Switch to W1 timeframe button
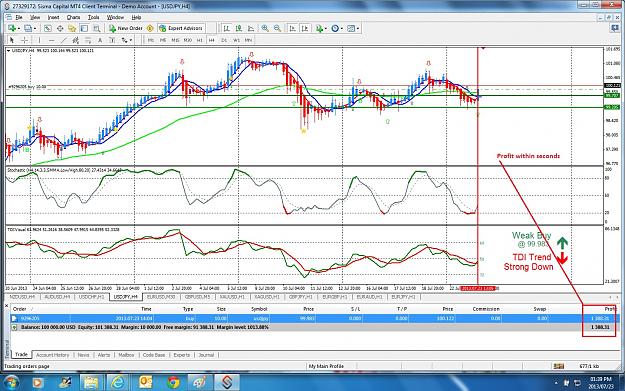 click(x=236, y=40)
